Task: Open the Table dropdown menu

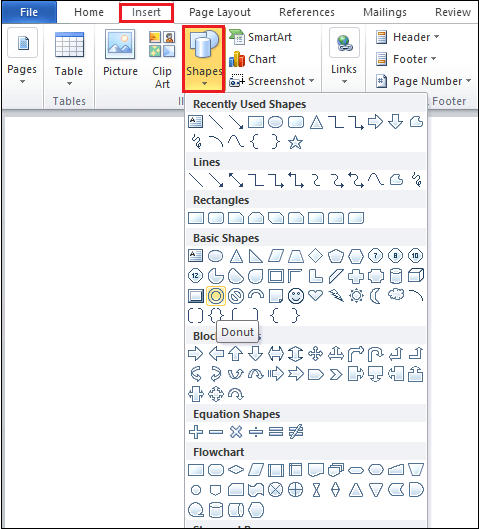Action: (69, 59)
